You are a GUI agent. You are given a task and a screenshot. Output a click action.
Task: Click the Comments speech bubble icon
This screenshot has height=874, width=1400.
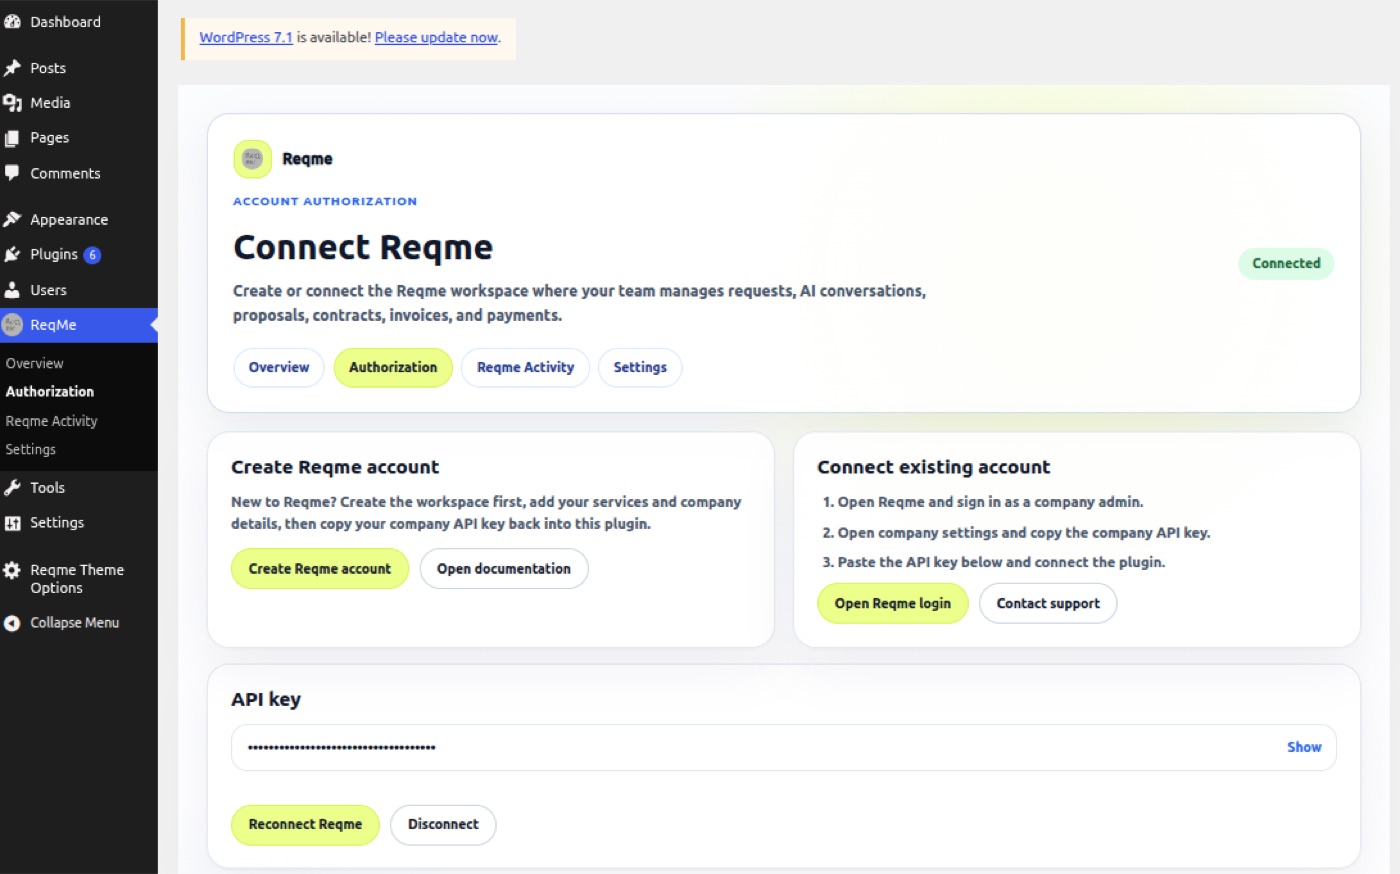tap(12, 173)
